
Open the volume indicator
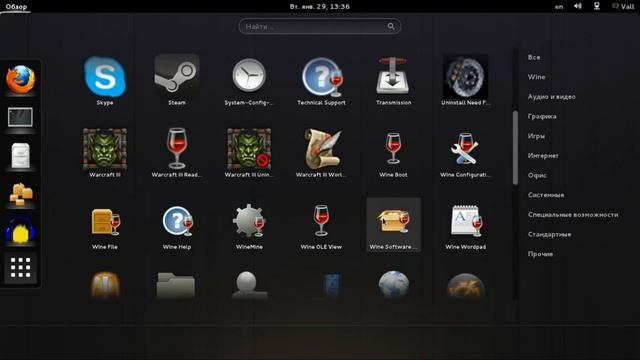tap(578, 6)
